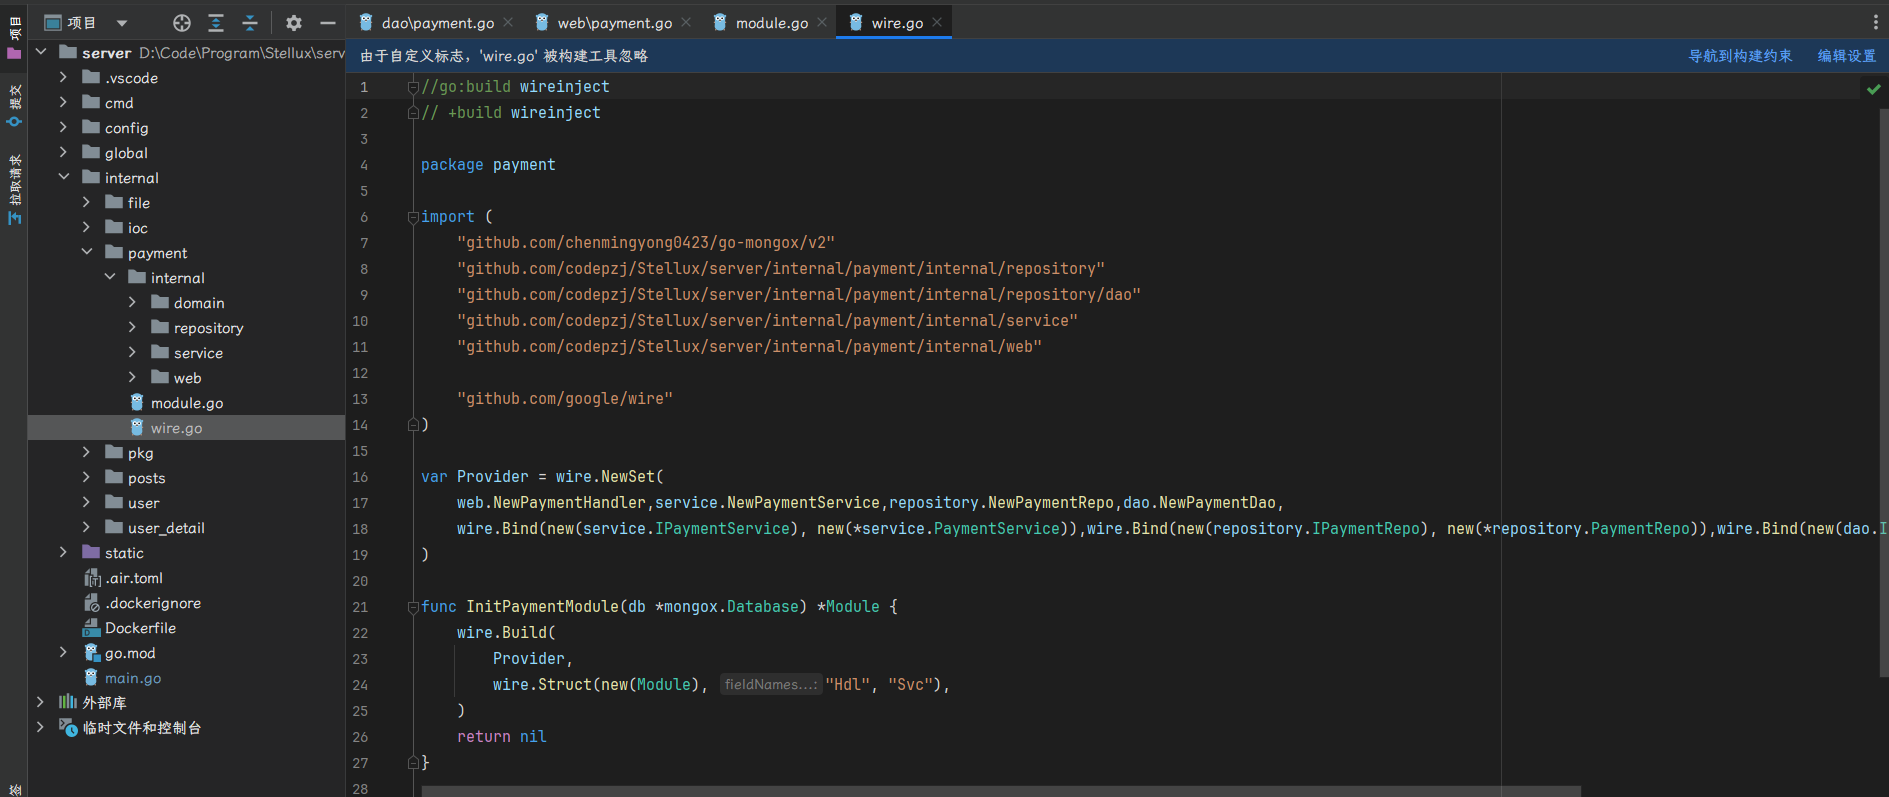Expand the .vscode folder
Image resolution: width=1889 pixels, height=797 pixels.
[64, 77]
